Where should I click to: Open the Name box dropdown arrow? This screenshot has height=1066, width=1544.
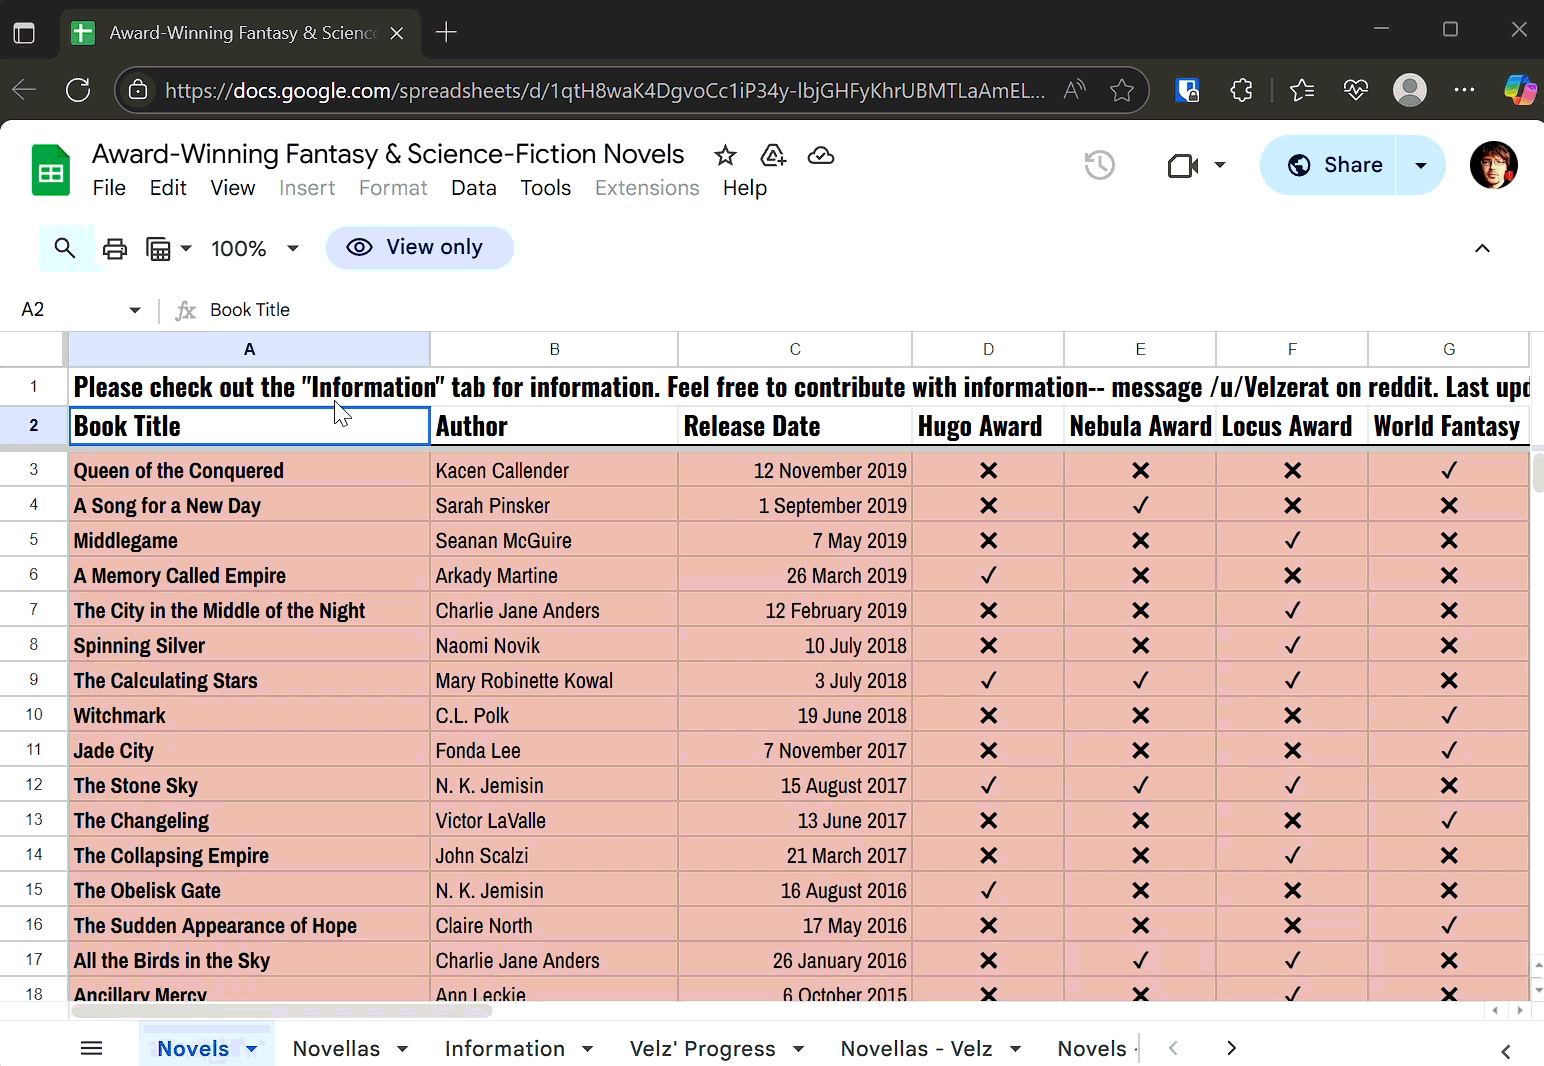135,310
